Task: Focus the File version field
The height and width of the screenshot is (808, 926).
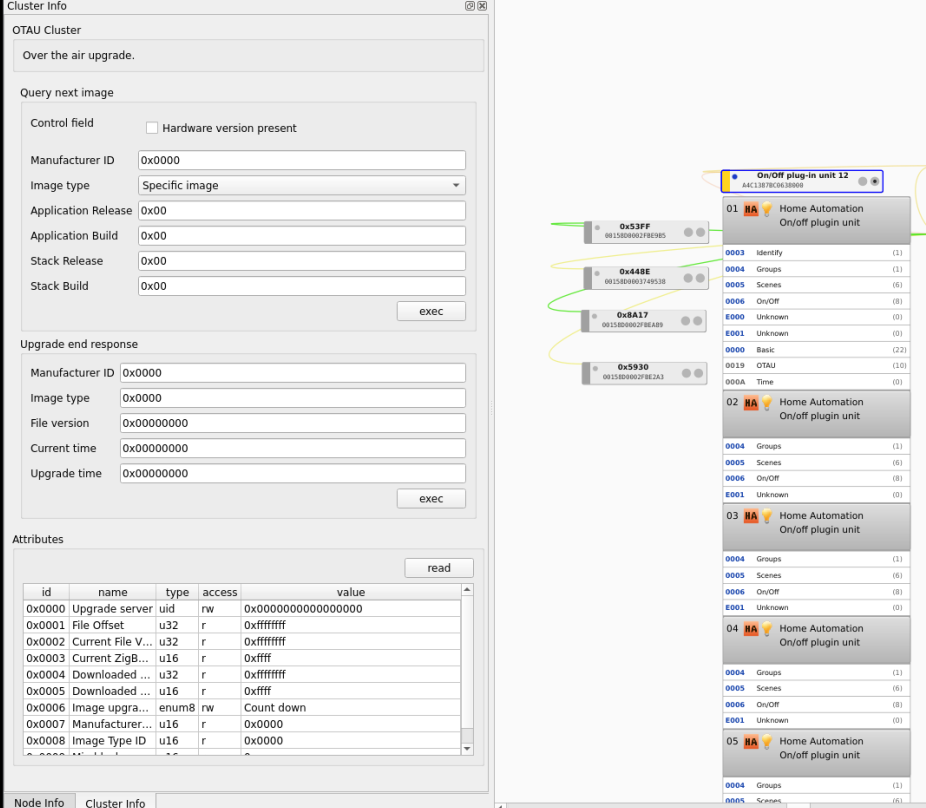Action: tap(293, 423)
